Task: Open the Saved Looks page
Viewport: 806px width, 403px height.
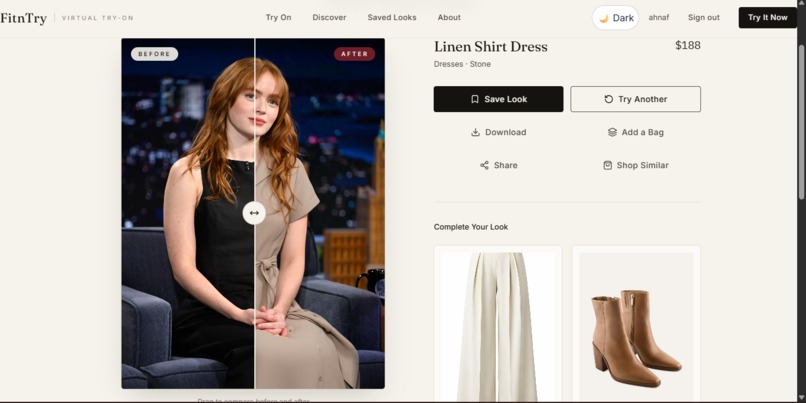Action: (x=392, y=17)
